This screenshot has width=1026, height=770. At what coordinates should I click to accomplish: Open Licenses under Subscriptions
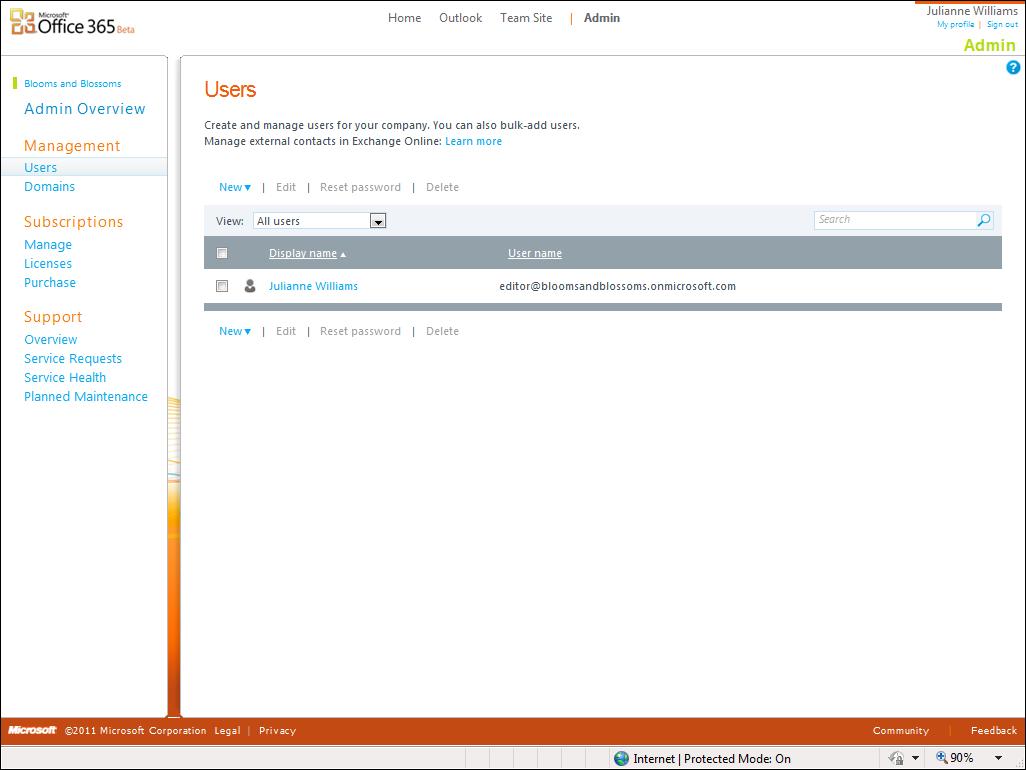pos(48,264)
